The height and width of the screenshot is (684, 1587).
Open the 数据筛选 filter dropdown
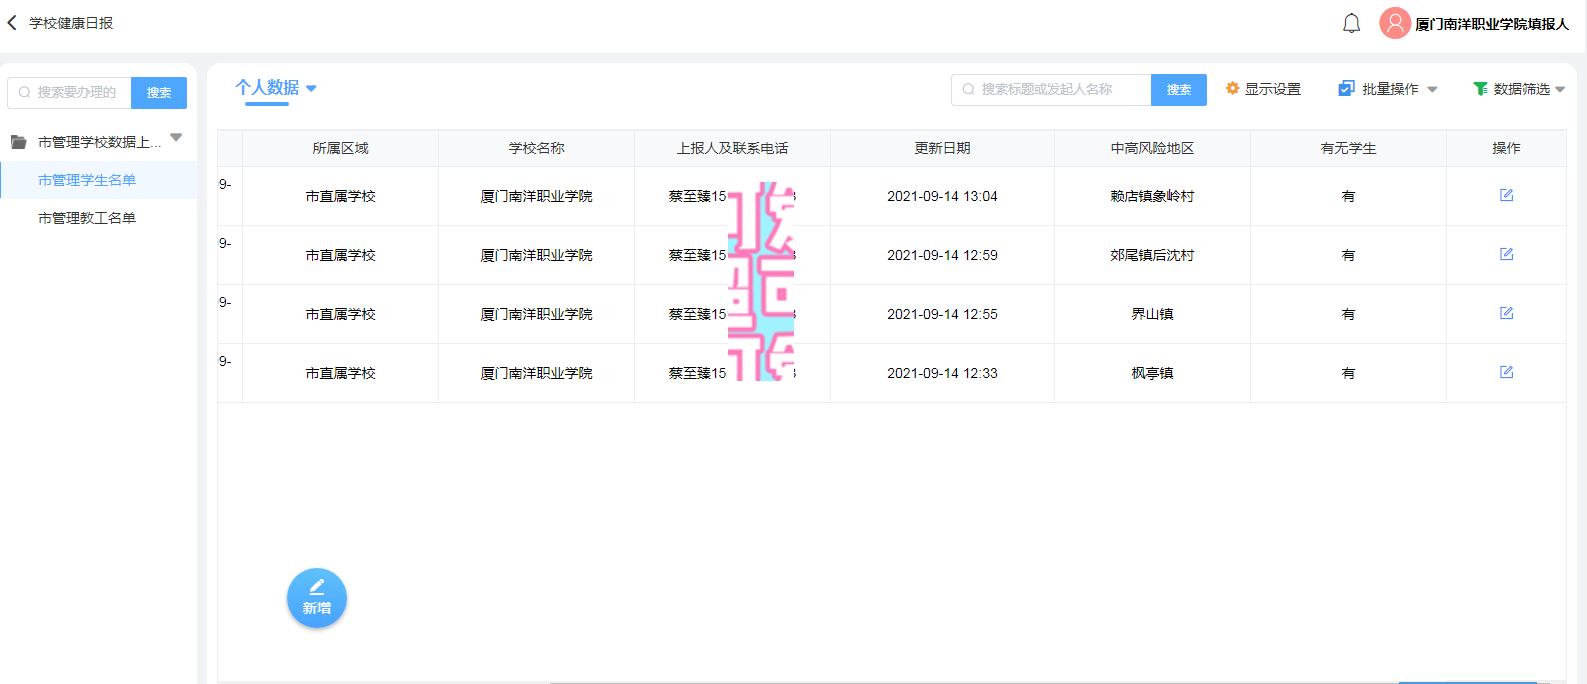click(1518, 89)
